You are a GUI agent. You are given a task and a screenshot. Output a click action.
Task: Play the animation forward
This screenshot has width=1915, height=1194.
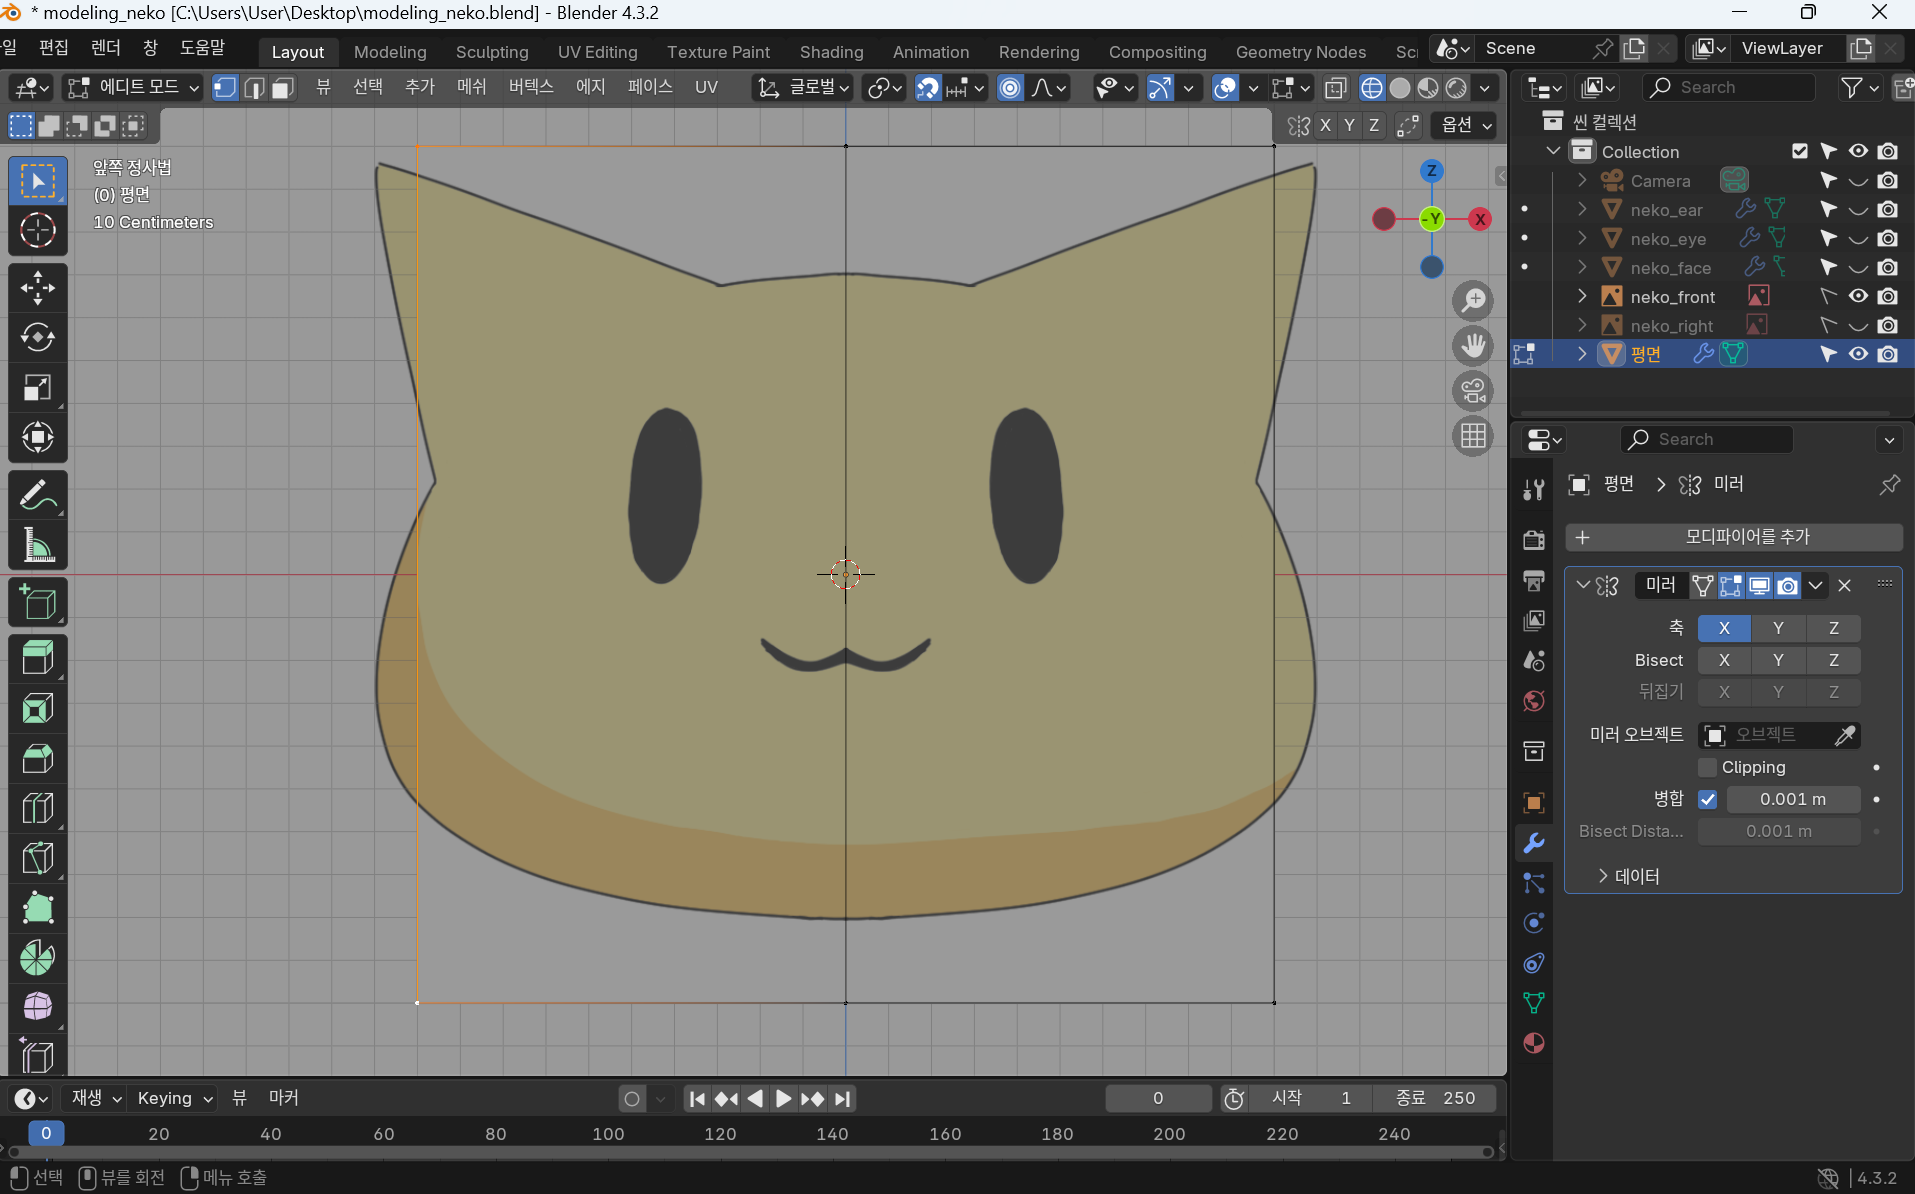pos(783,1099)
